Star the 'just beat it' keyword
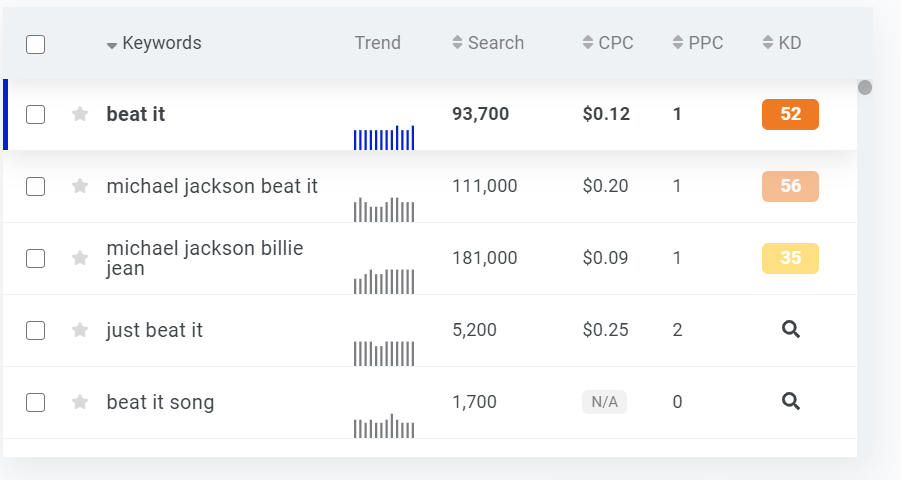The image size is (901, 480). pyautogui.click(x=80, y=330)
